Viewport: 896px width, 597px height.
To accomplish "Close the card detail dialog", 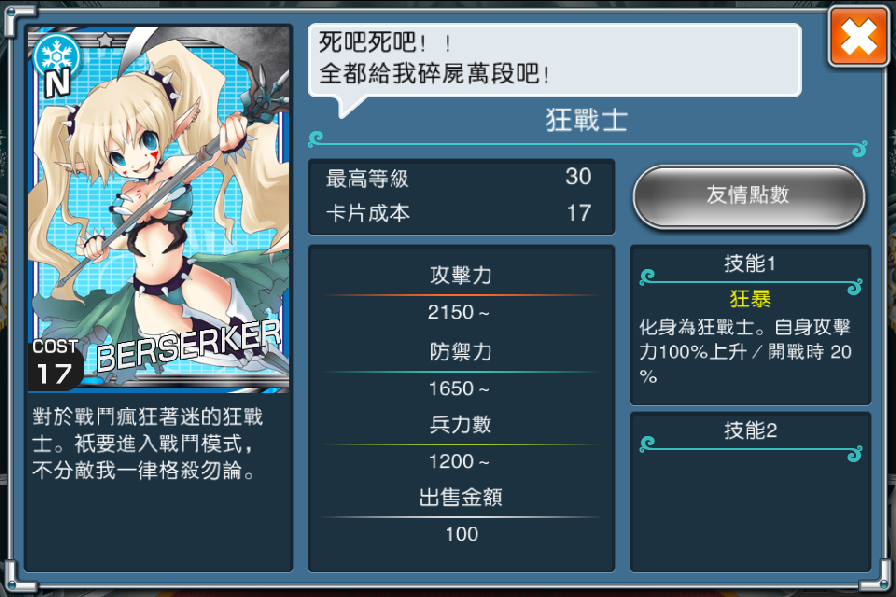I will (x=858, y=37).
